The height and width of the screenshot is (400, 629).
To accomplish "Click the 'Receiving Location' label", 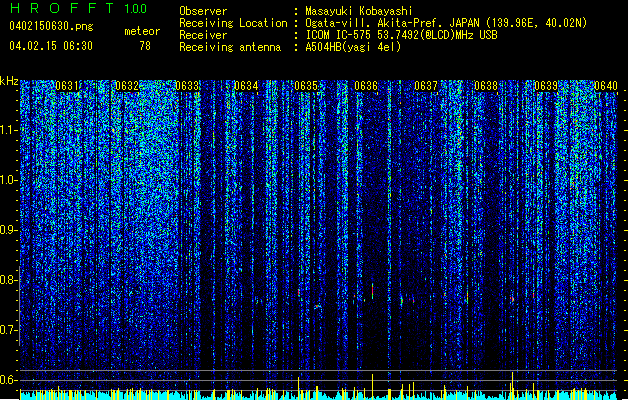I will point(233,23).
